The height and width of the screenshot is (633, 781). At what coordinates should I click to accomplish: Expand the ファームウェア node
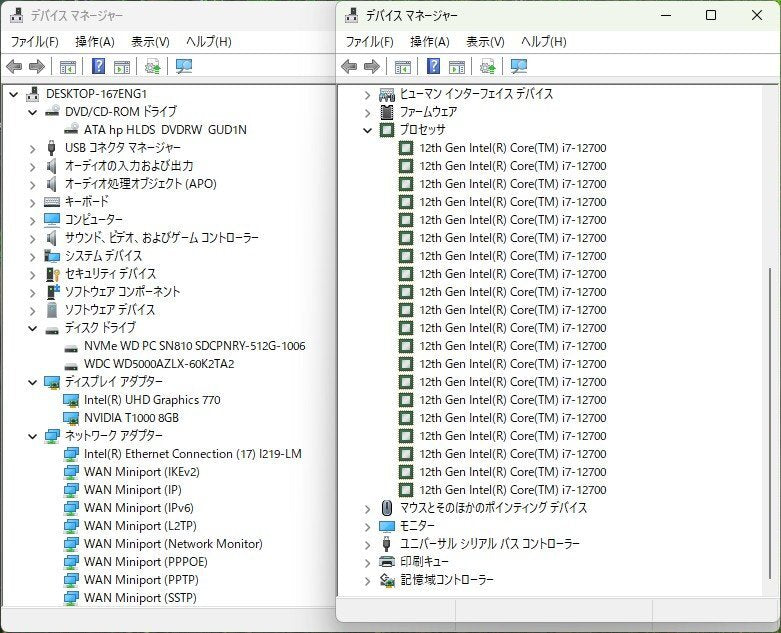click(x=368, y=113)
